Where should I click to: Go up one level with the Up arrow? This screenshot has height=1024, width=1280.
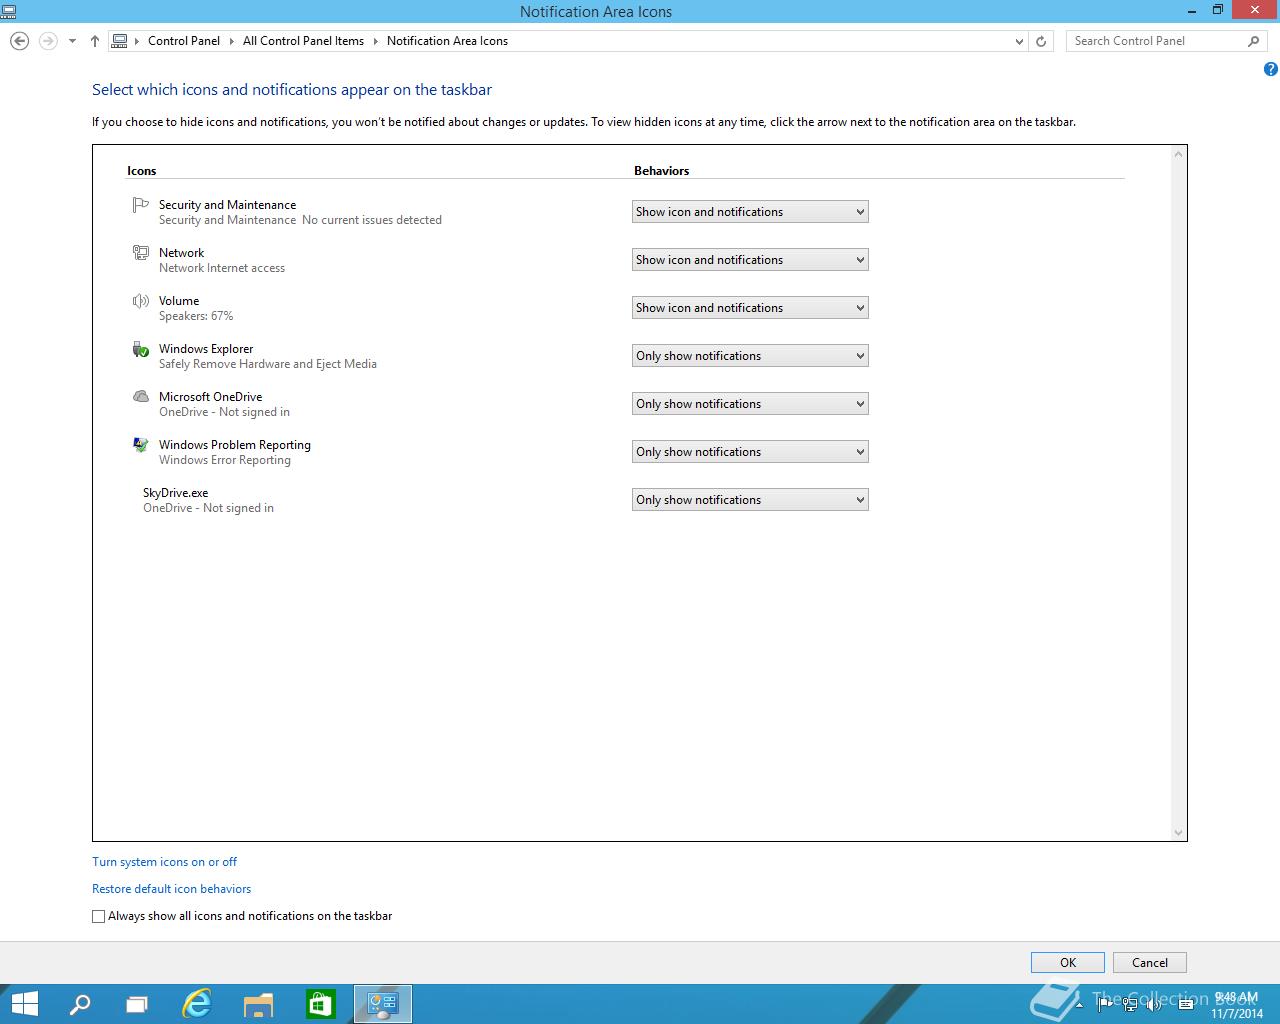point(95,41)
